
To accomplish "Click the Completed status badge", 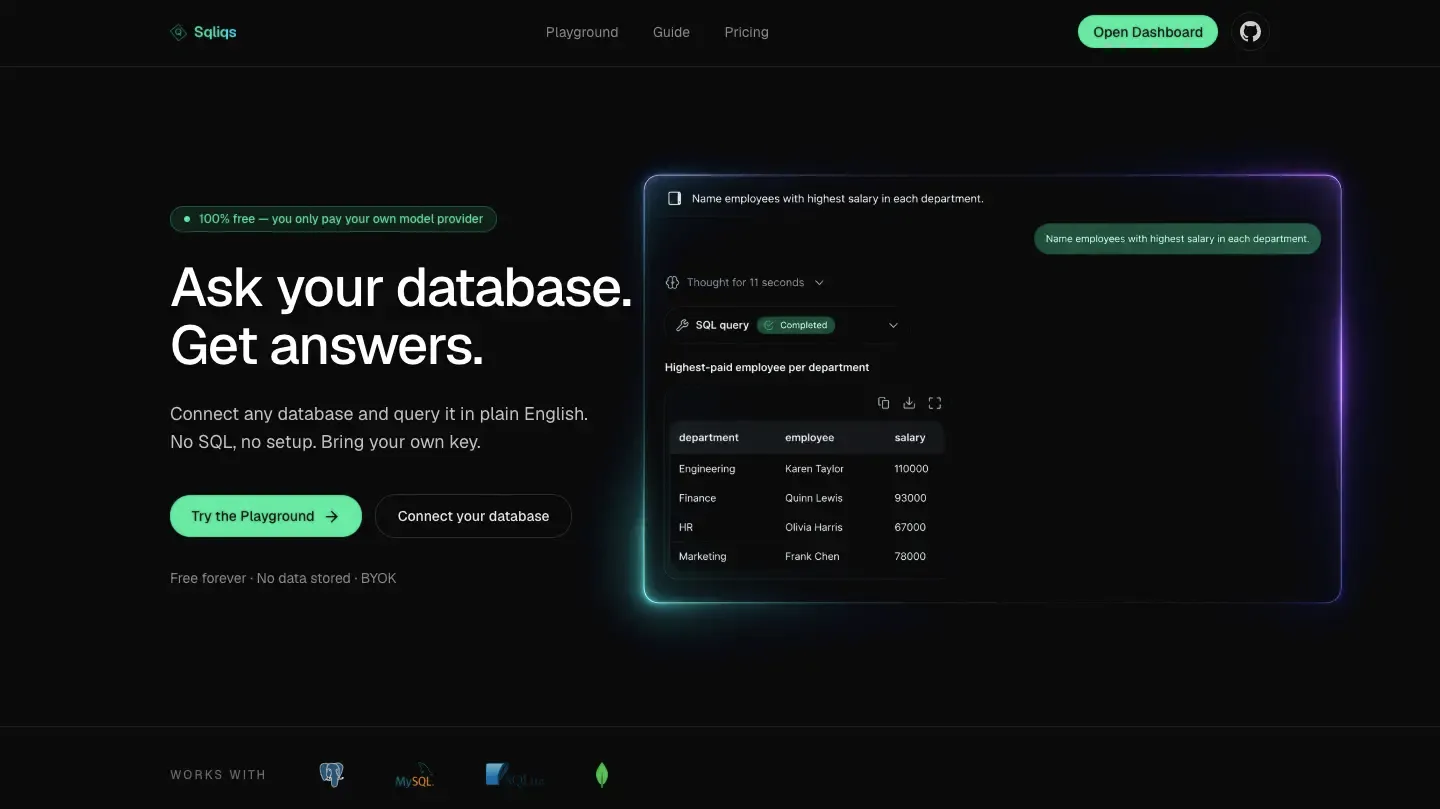I will [x=796, y=325].
